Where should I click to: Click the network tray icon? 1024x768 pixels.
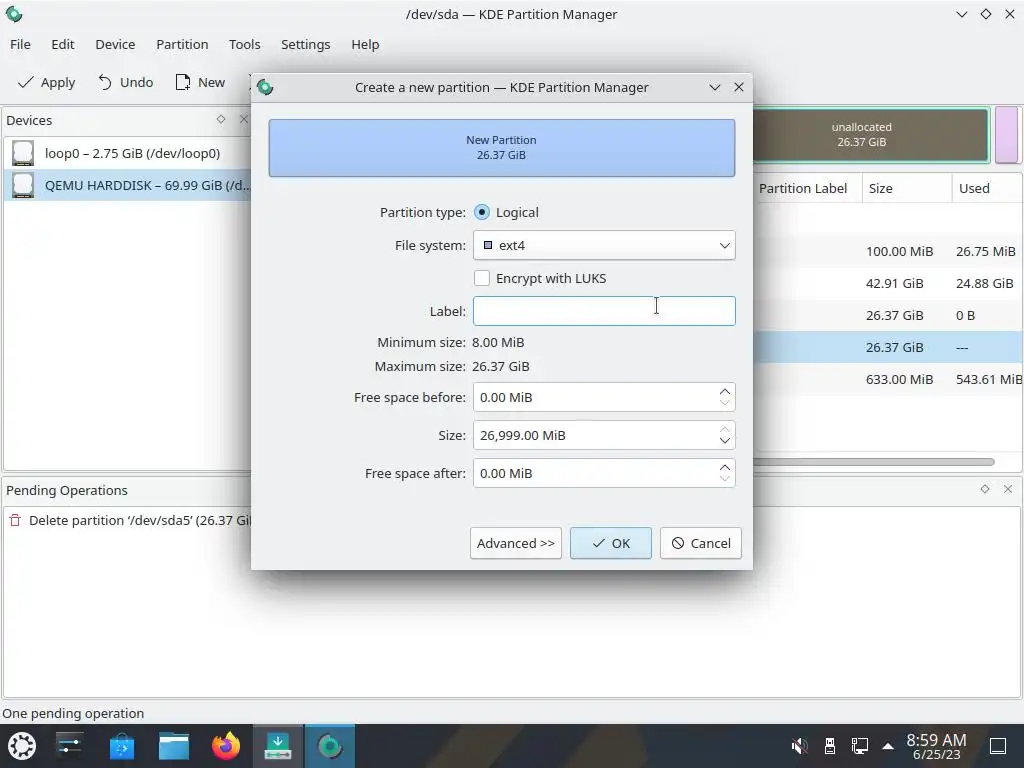[859, 746]
